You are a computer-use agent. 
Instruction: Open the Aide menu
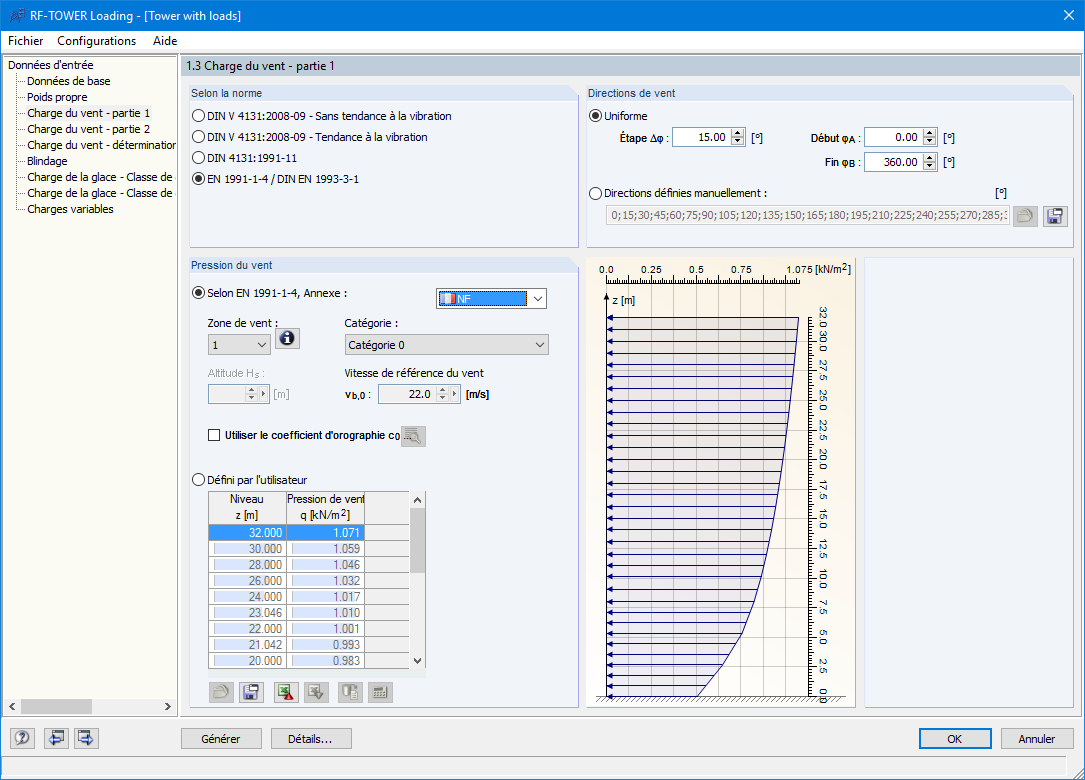pyautogui.click(x=165, y=41)
